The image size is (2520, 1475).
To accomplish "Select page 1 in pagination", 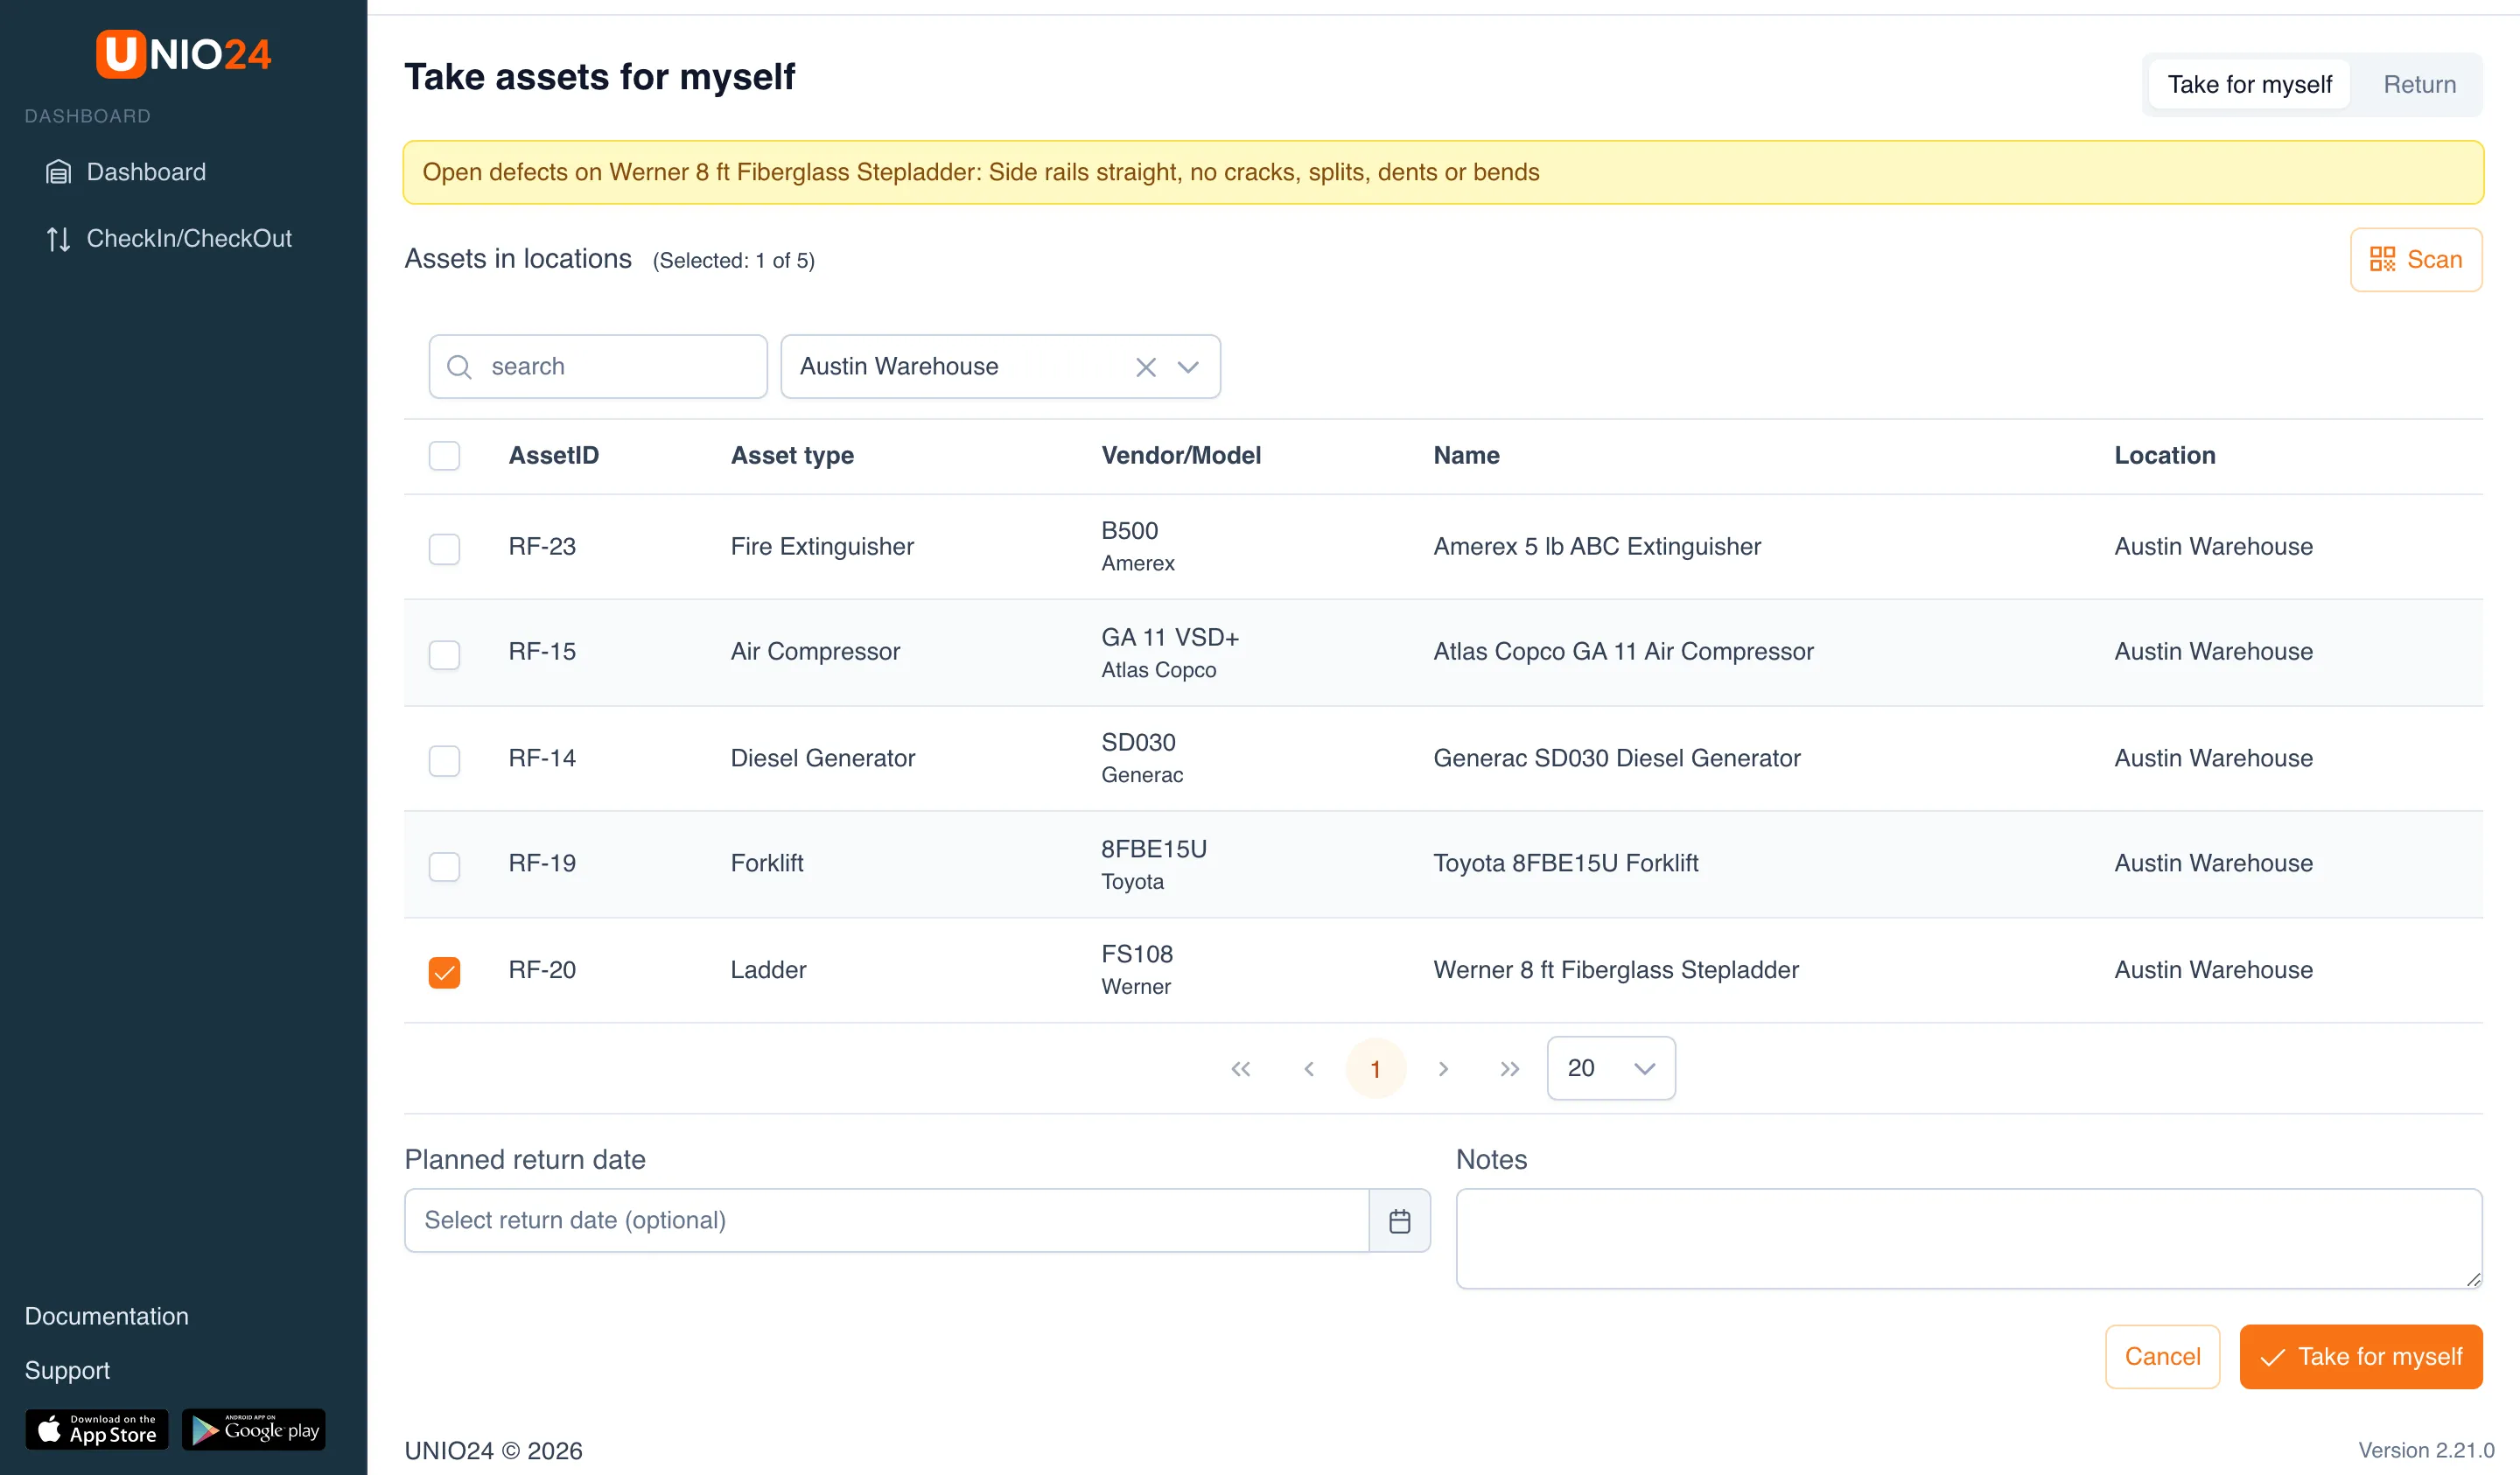I will coord(1375,1068).
